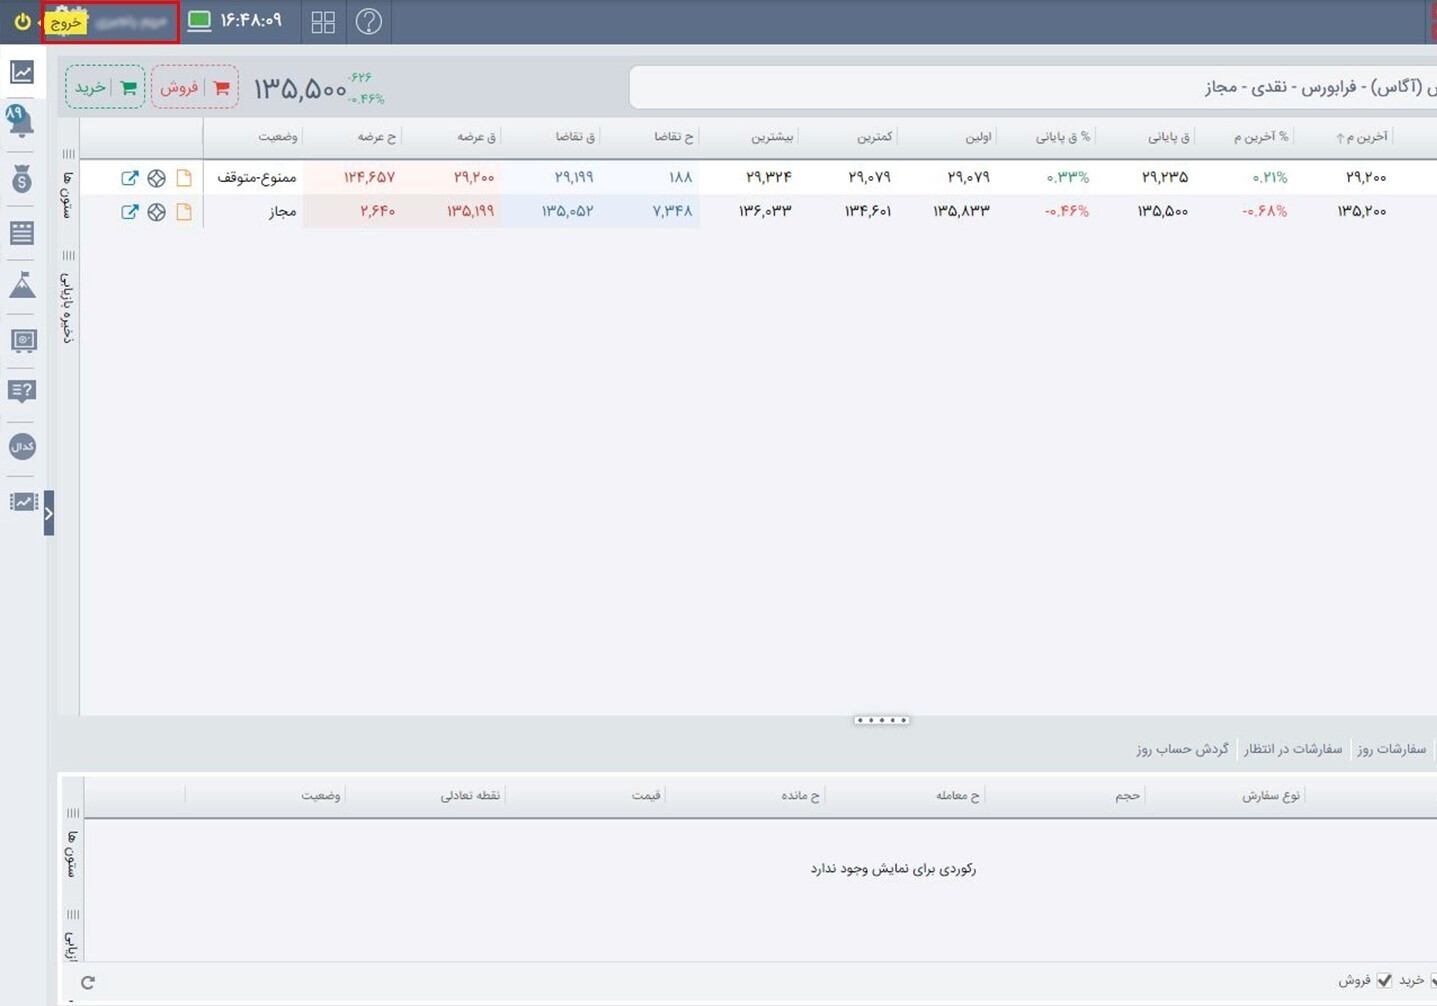Open the four-square grid layout icon
The height and width of the screenshot is (1006, 1437).
pyautogui.click(x=323, y=22)
